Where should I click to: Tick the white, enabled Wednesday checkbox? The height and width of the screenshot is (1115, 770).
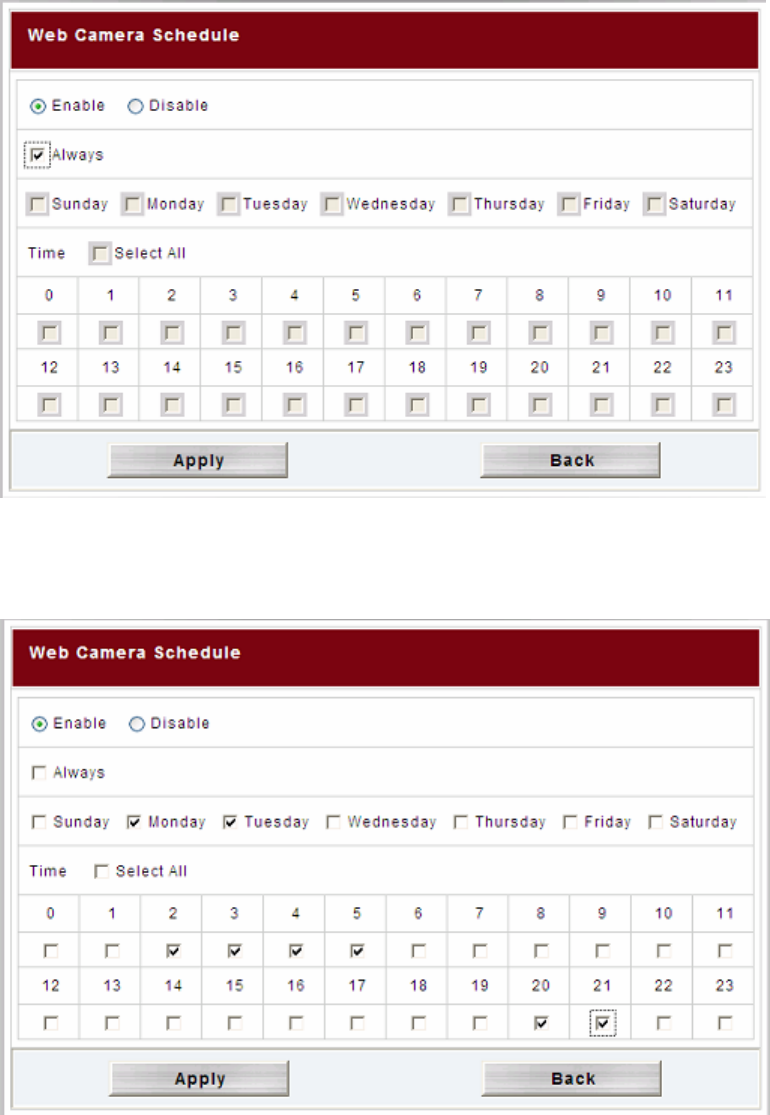334,822
